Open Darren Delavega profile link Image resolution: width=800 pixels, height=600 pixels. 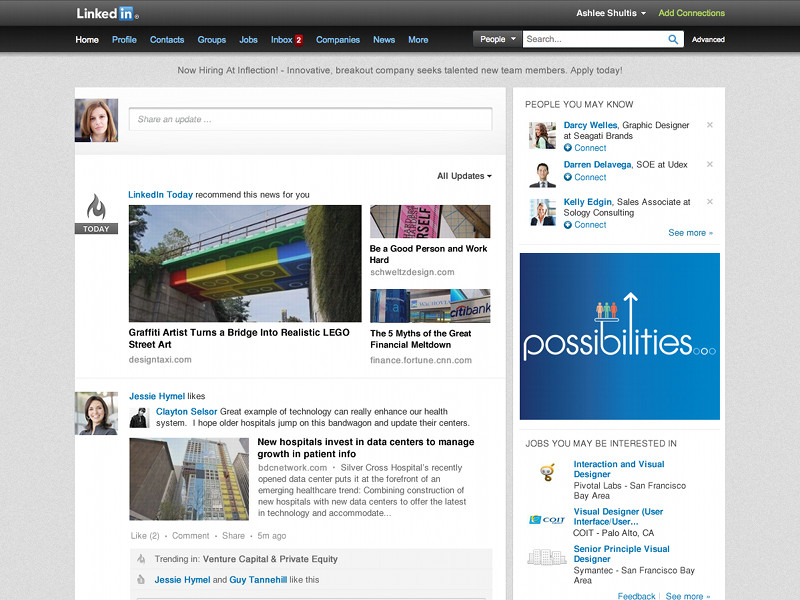(x=597, y=165)
